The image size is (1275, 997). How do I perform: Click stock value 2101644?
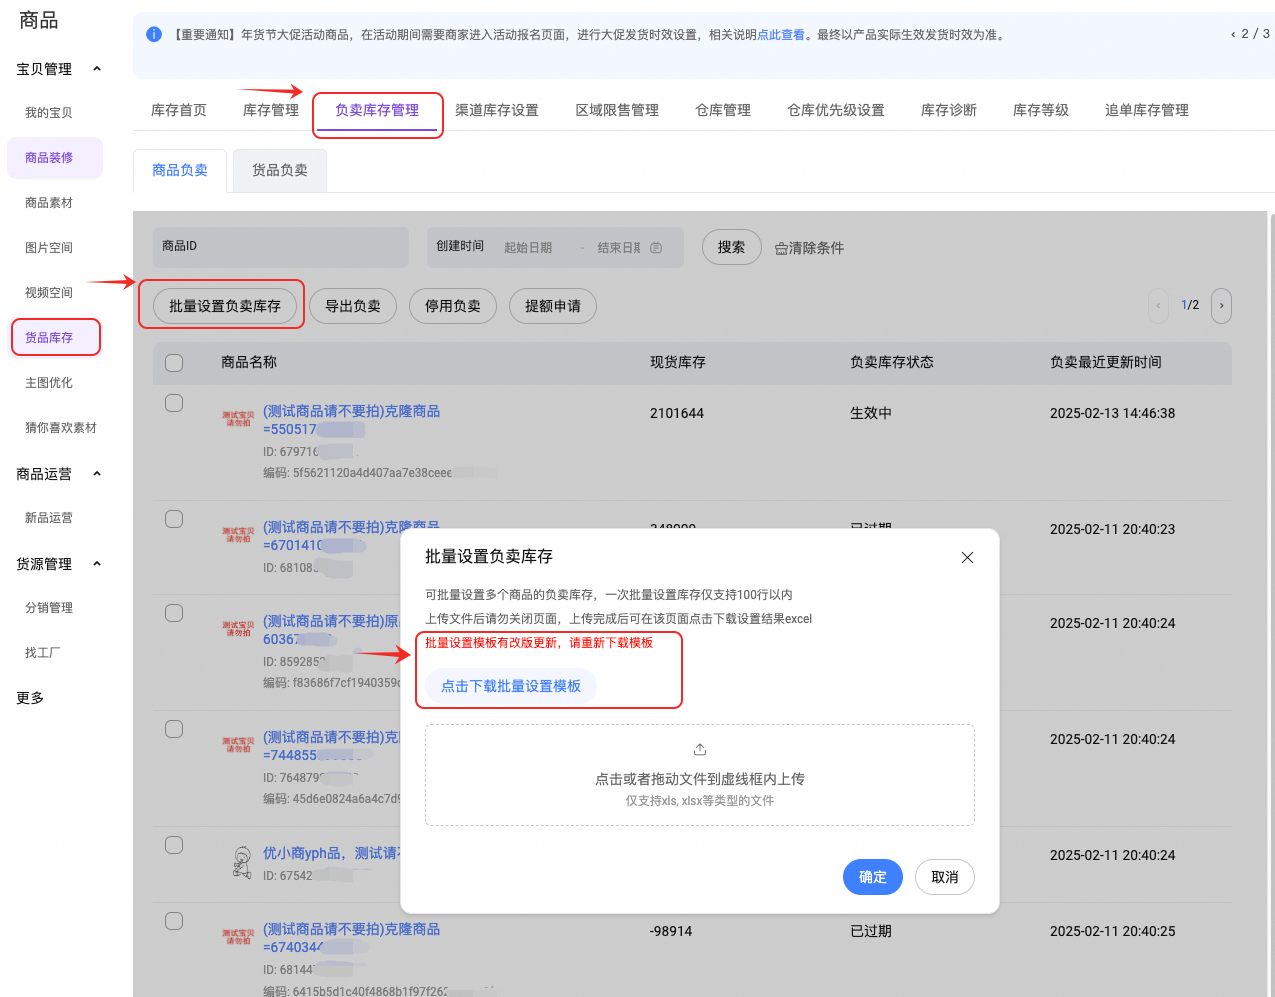tap(677, 413)
